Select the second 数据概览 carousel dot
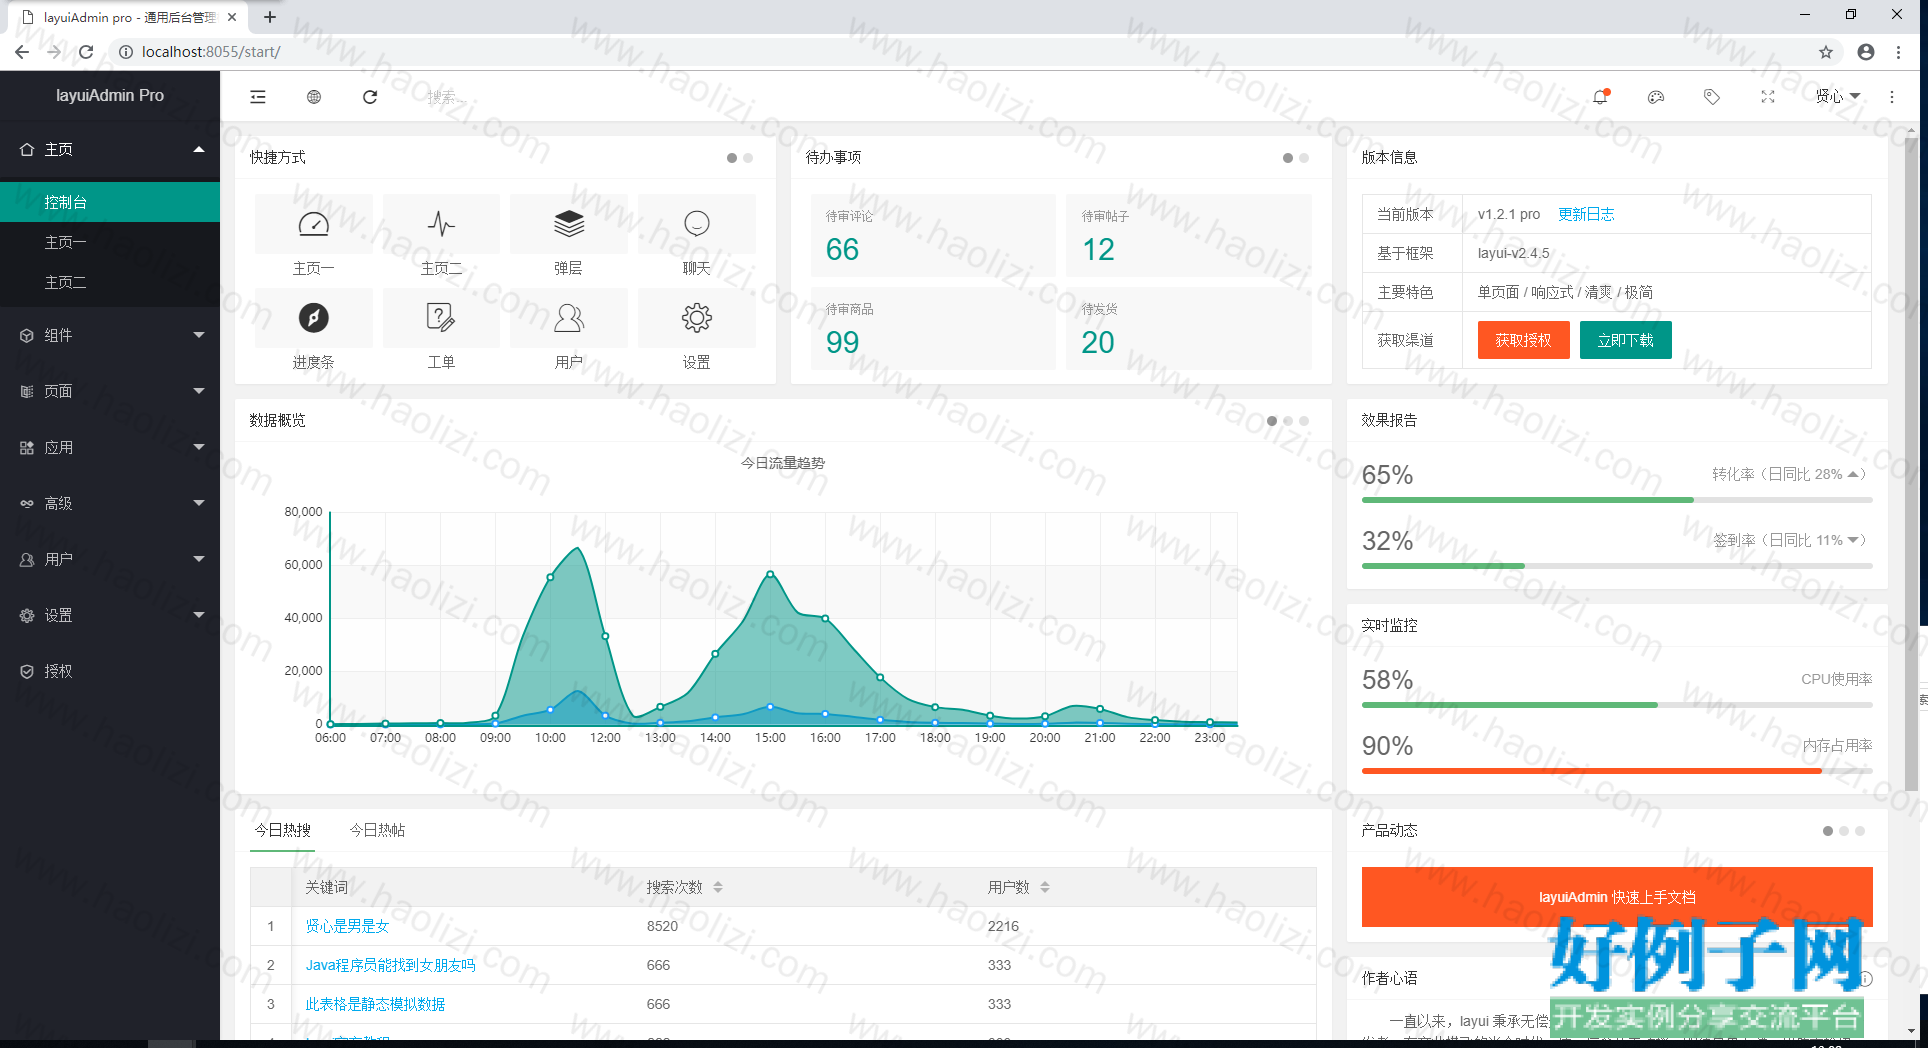The image size is (1928, 1048). click(1288, 421)
